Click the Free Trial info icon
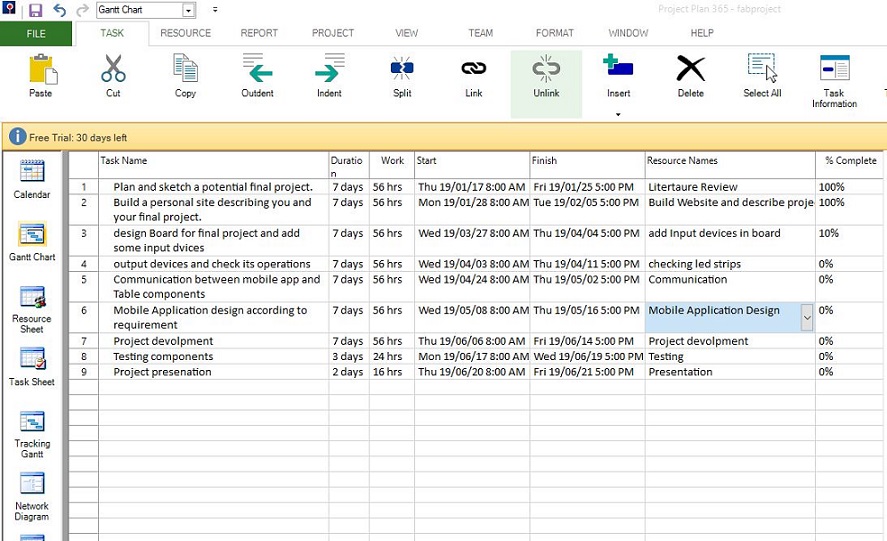 [x=18, y=136]
